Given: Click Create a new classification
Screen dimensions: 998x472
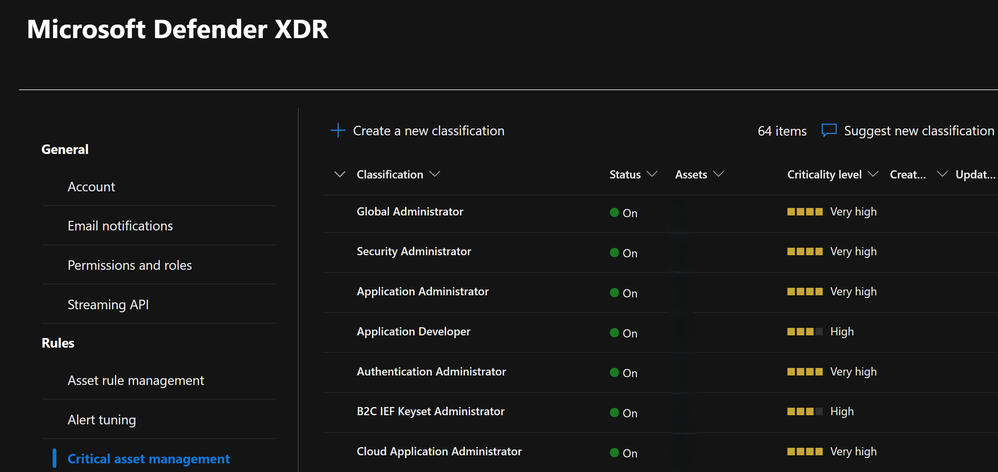Looking at the screenshot, I should pyautogui.click(x=428, y=130).
